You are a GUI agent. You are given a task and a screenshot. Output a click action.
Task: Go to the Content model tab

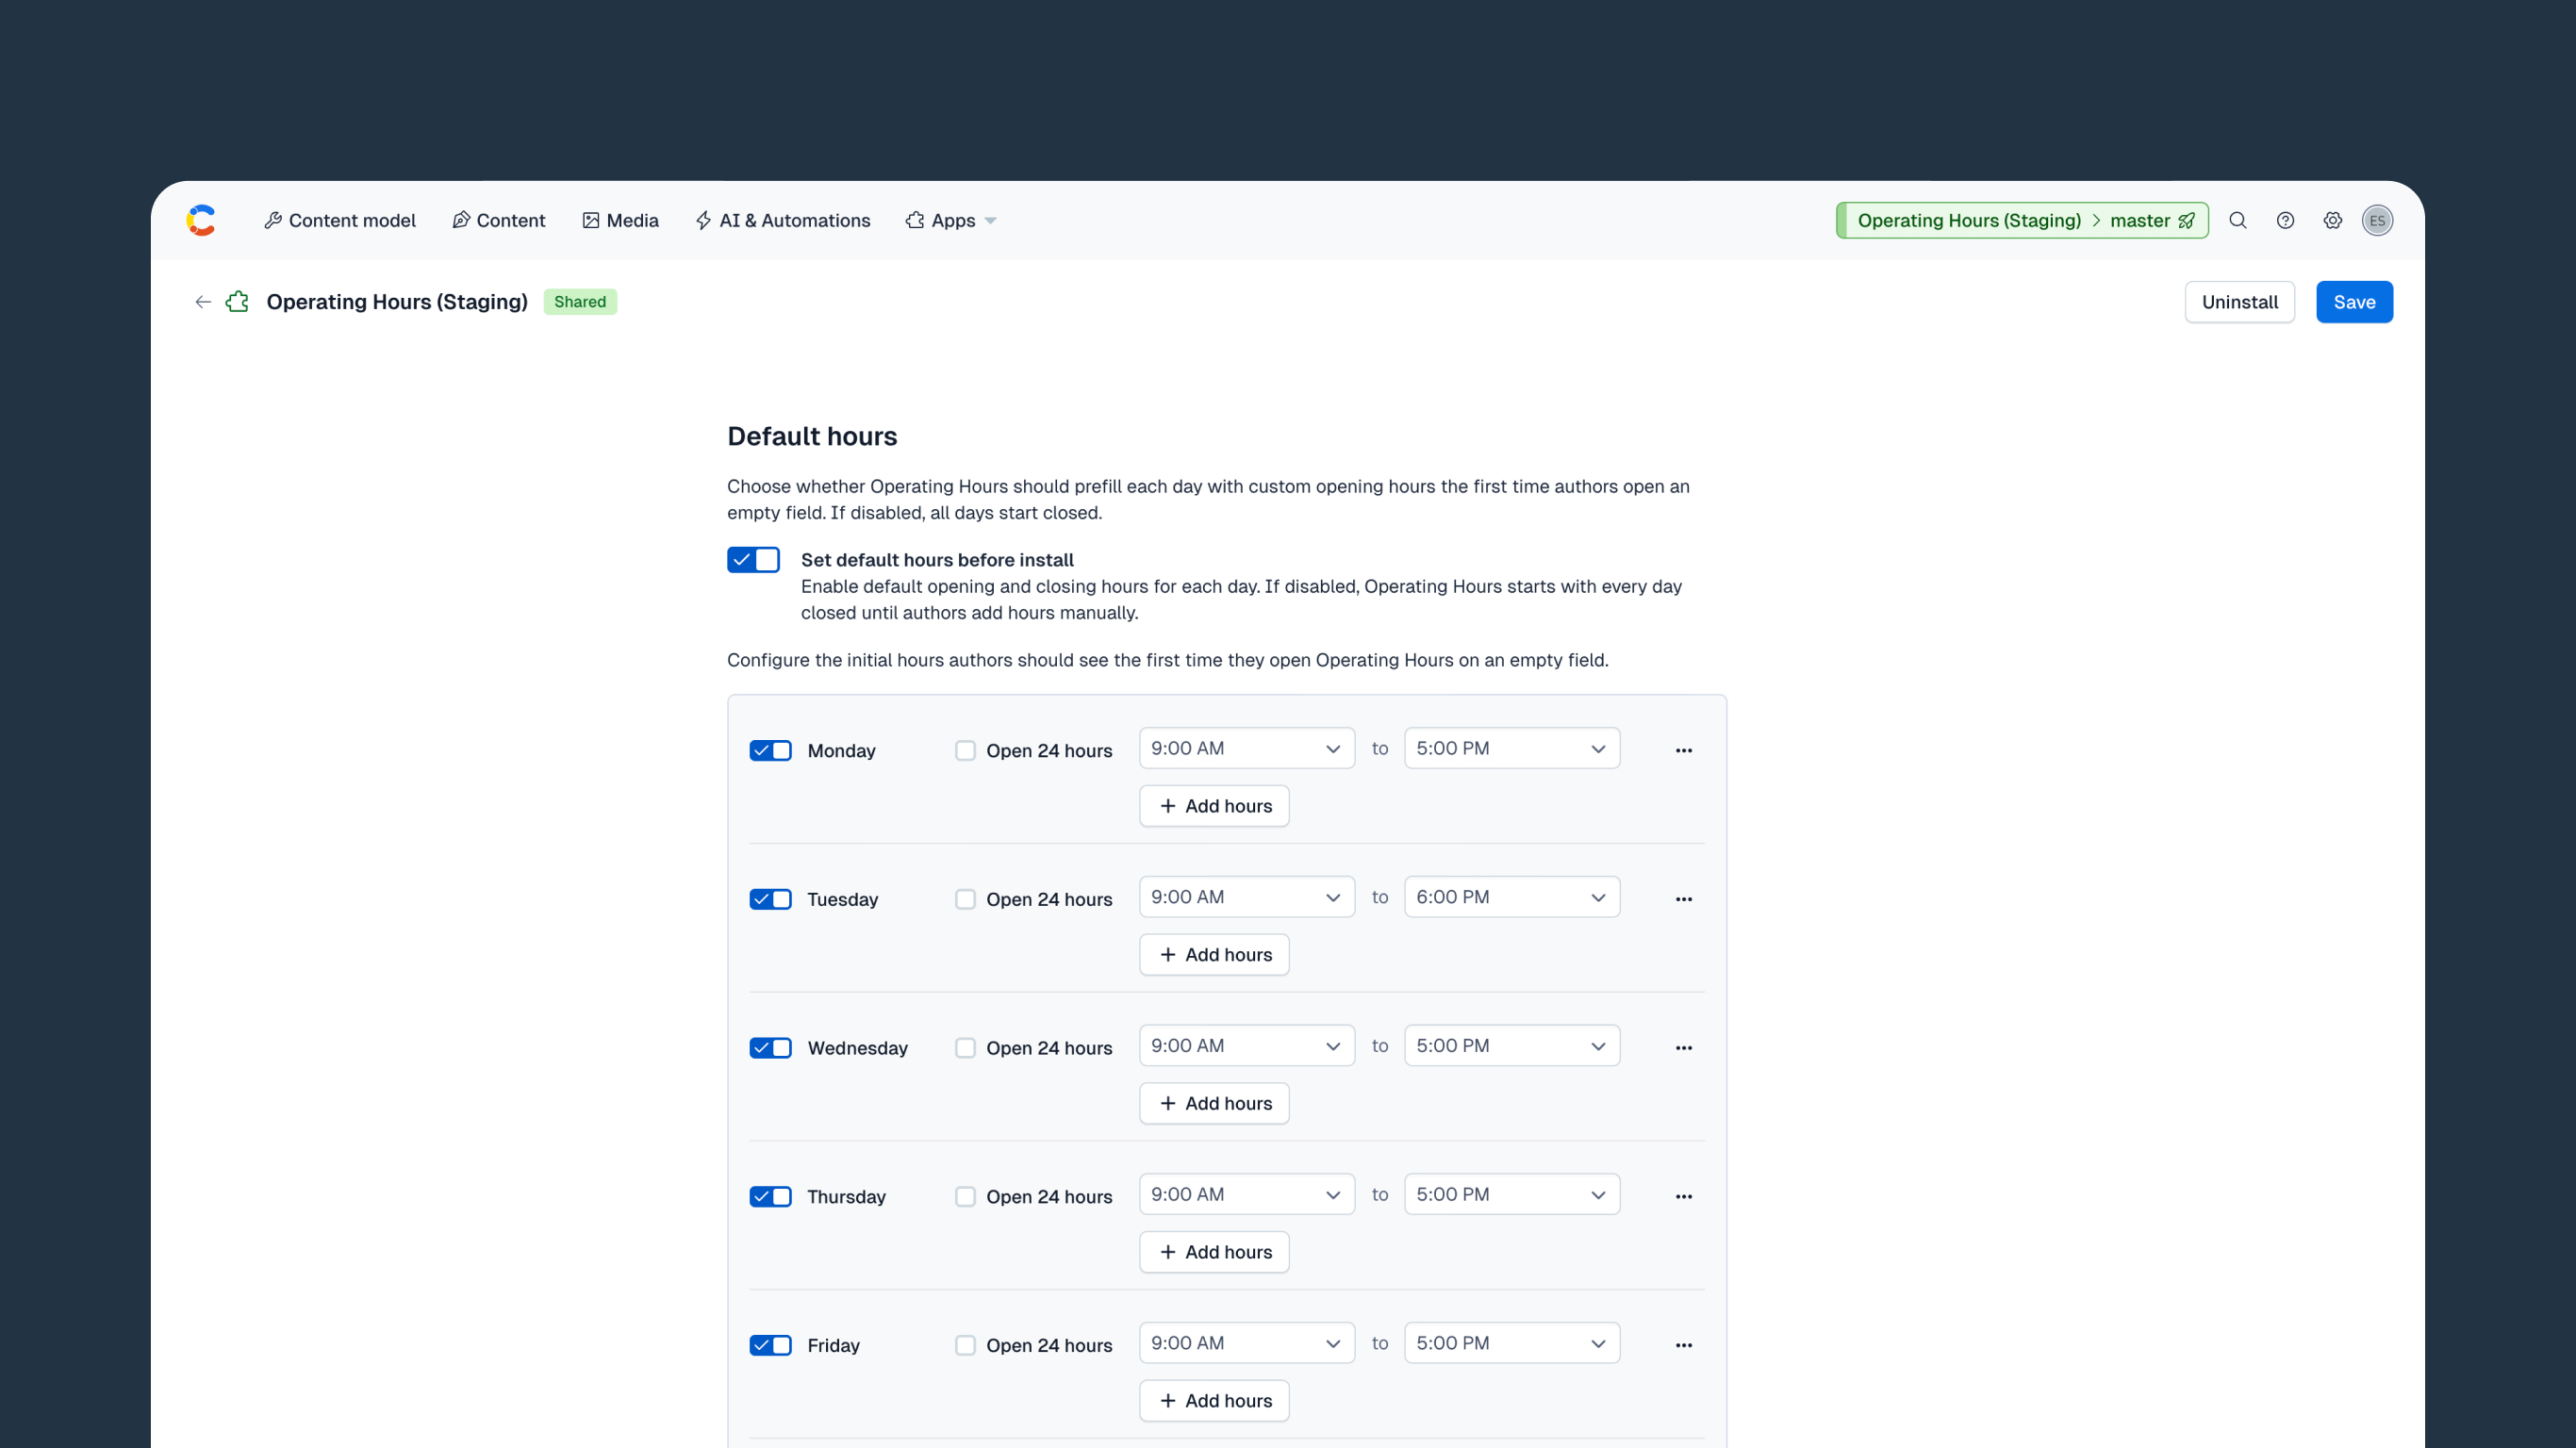coord(340,220)
